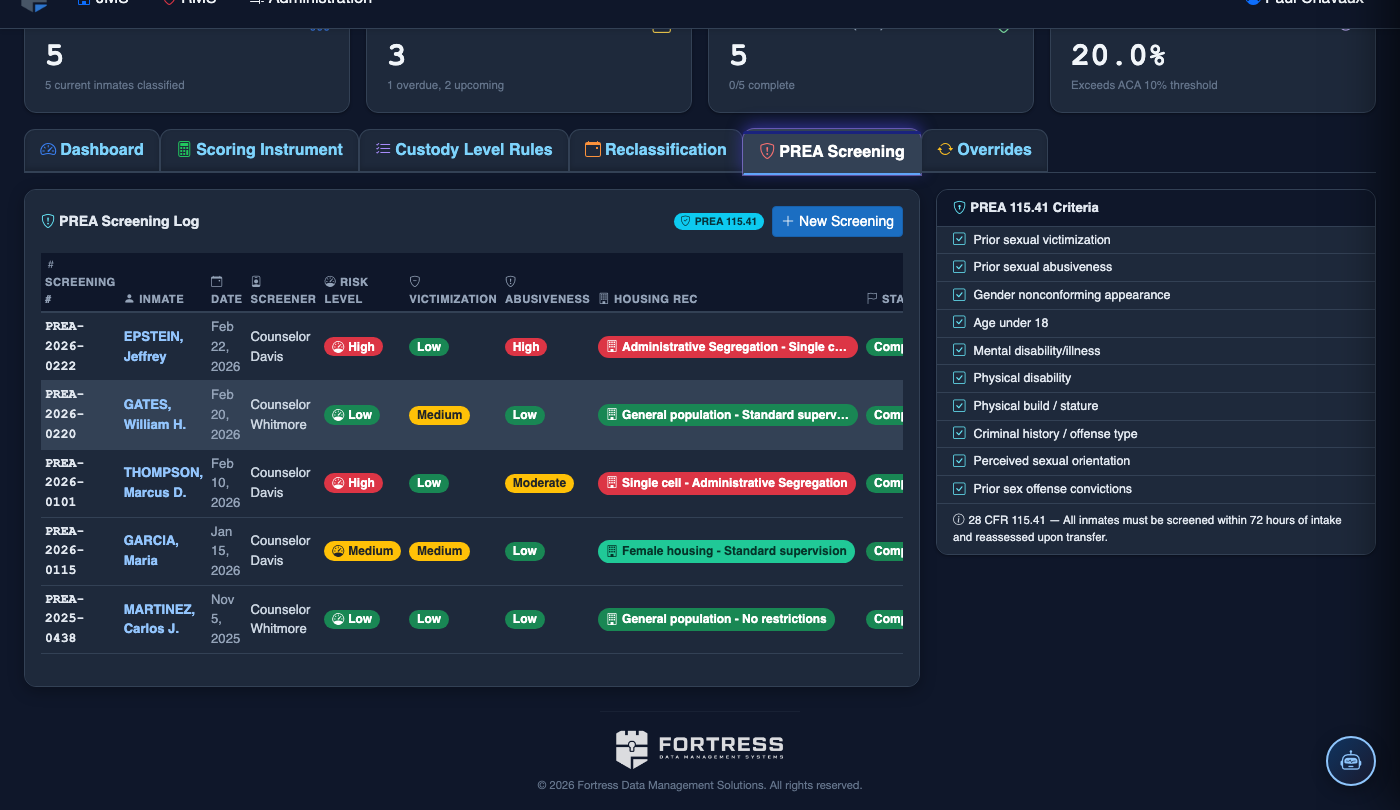Open the chatbot assistant icon
This screenshot has width=1400, height=810.
pyautogui.click(x=1351, y=761)
